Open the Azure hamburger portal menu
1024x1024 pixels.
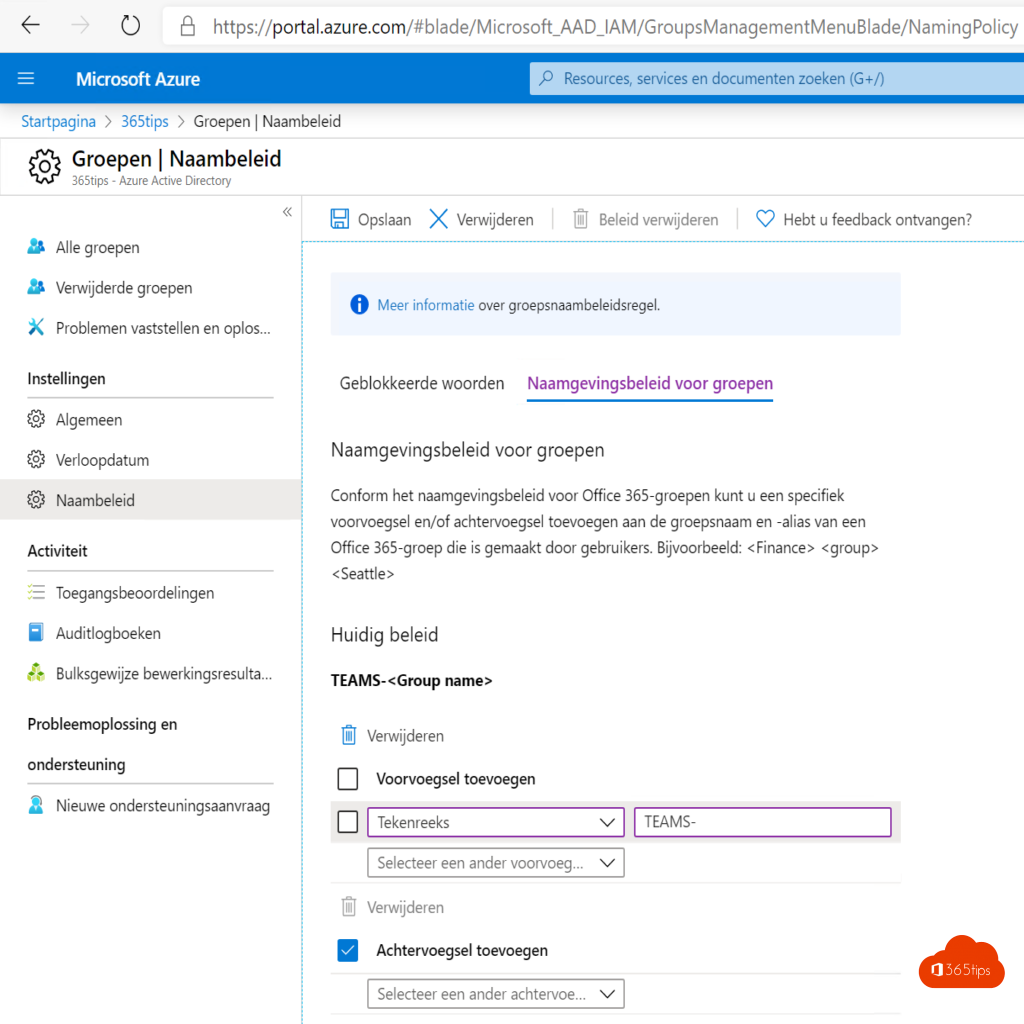tap(26, 78)
